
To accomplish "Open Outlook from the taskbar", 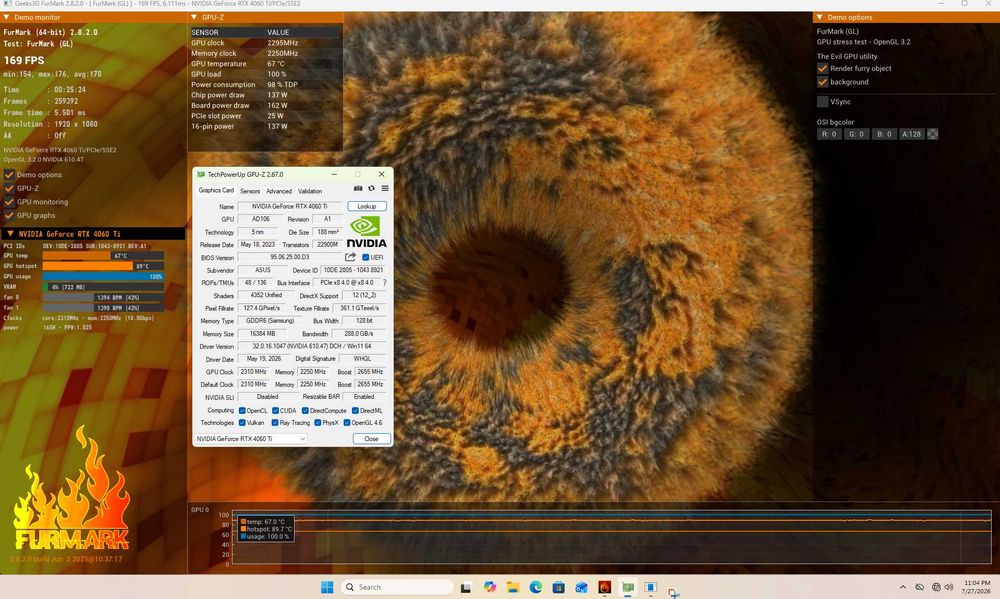I will pos(582,587).
